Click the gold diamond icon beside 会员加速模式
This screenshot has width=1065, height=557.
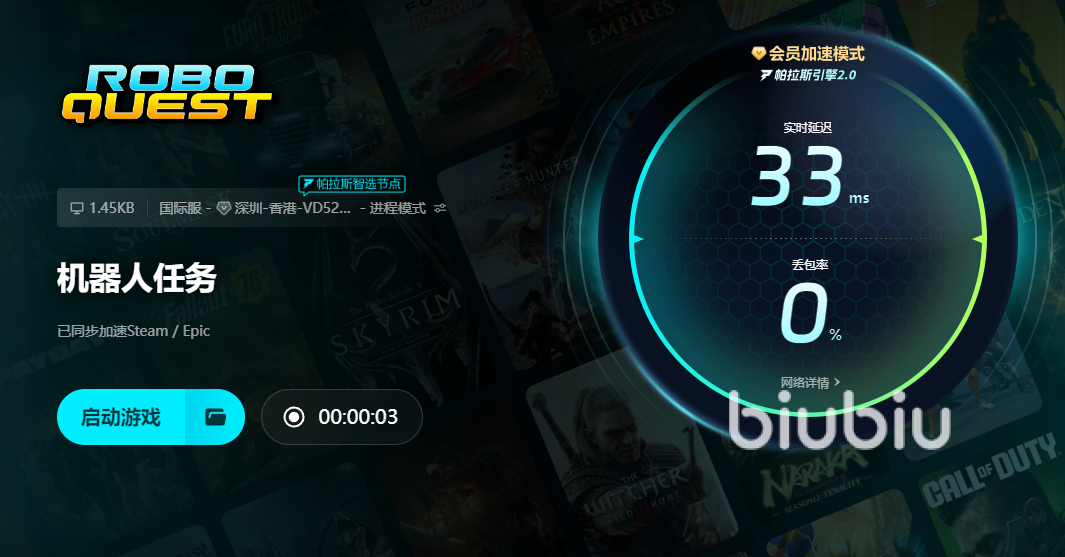point(759,53)
